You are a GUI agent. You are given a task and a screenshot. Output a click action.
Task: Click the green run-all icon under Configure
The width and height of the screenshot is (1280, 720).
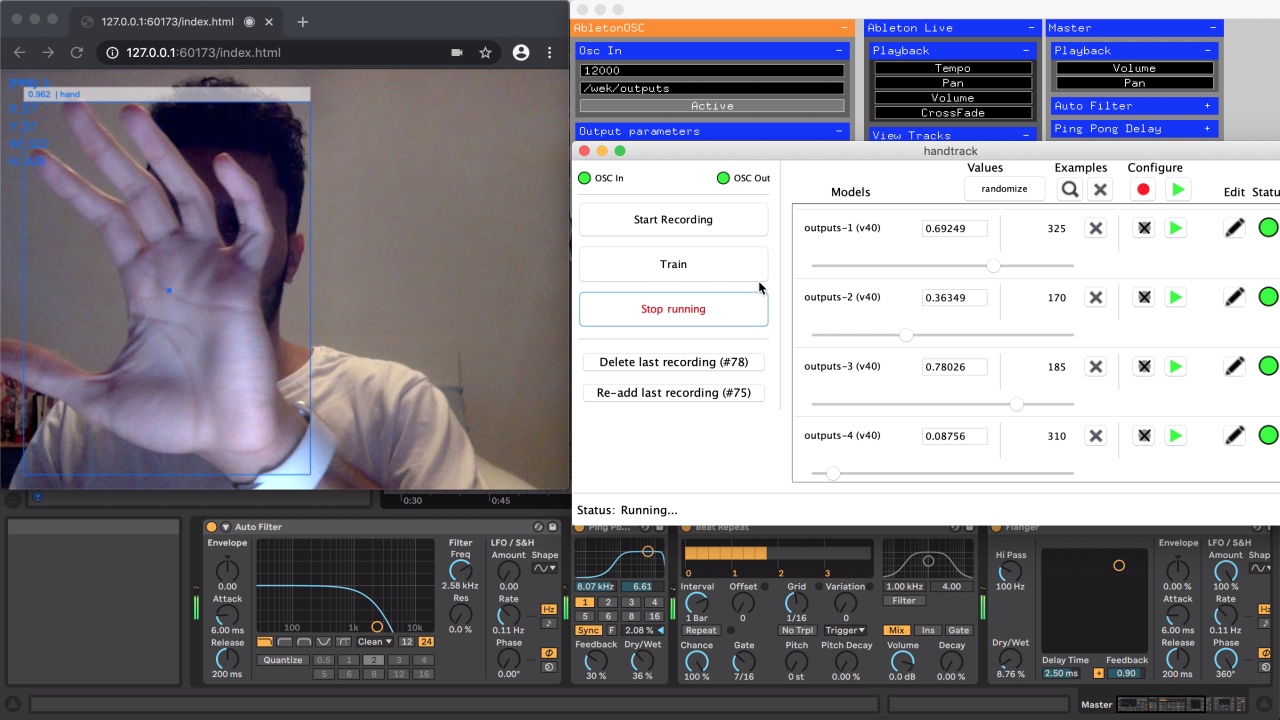coord(1177,189)
